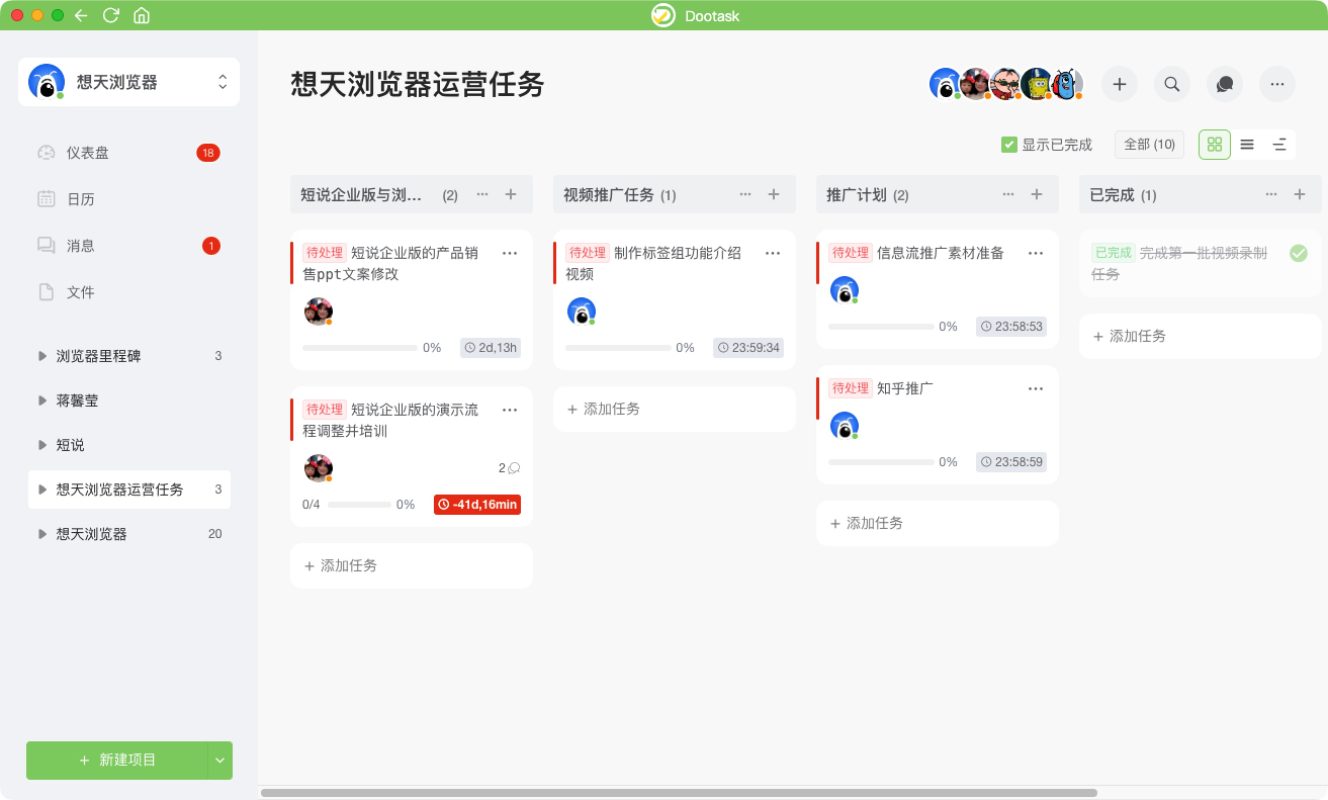Toggle the green completed checkmark on 完成第一批视频录制任务
The width and height of the screenshot is (1328, 800).
[x=1298, y=254]
